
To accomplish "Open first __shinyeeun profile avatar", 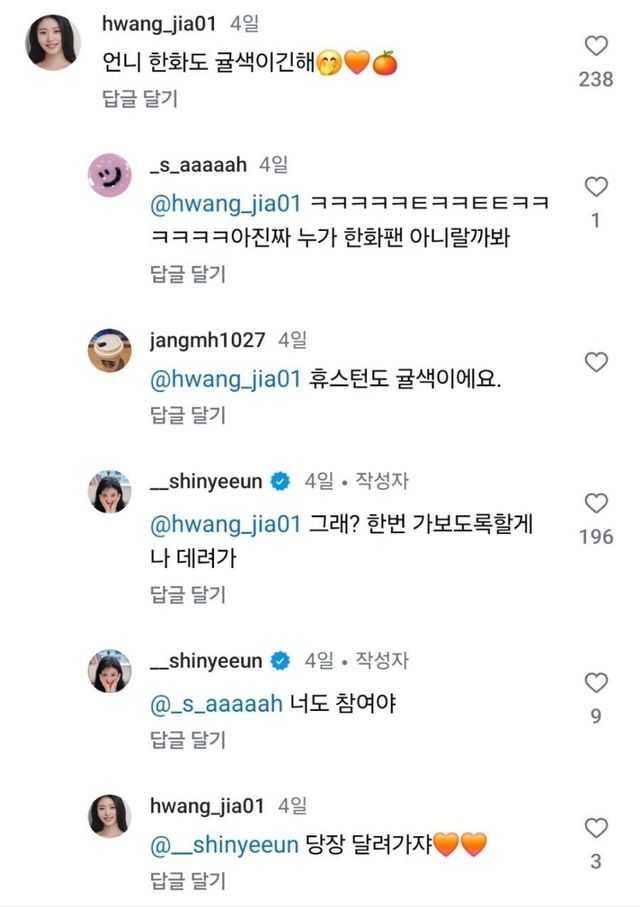I will (110, 492).
